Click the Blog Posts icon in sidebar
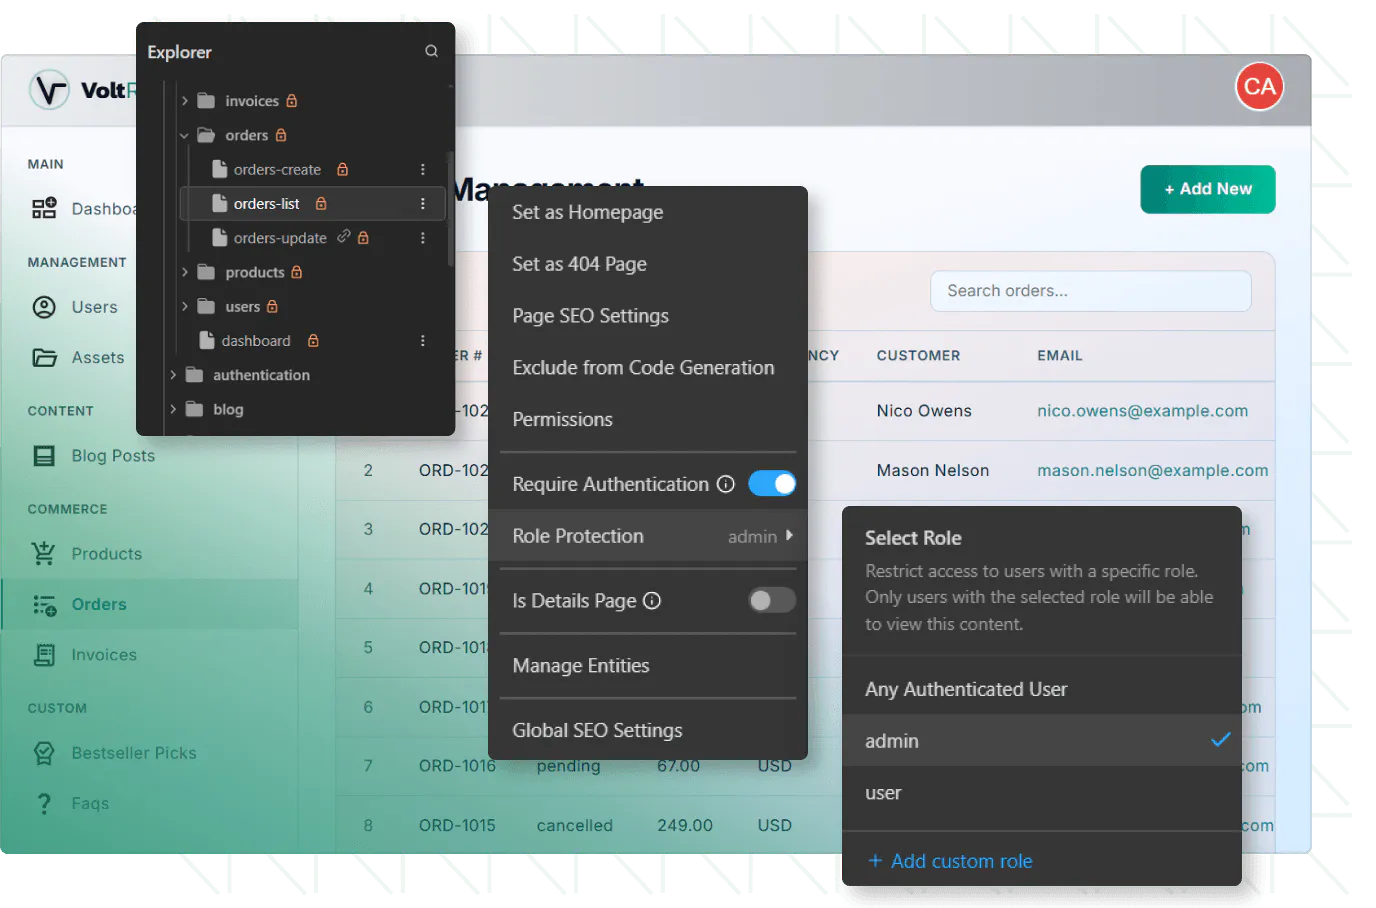1376x908 pixels. 44,456
